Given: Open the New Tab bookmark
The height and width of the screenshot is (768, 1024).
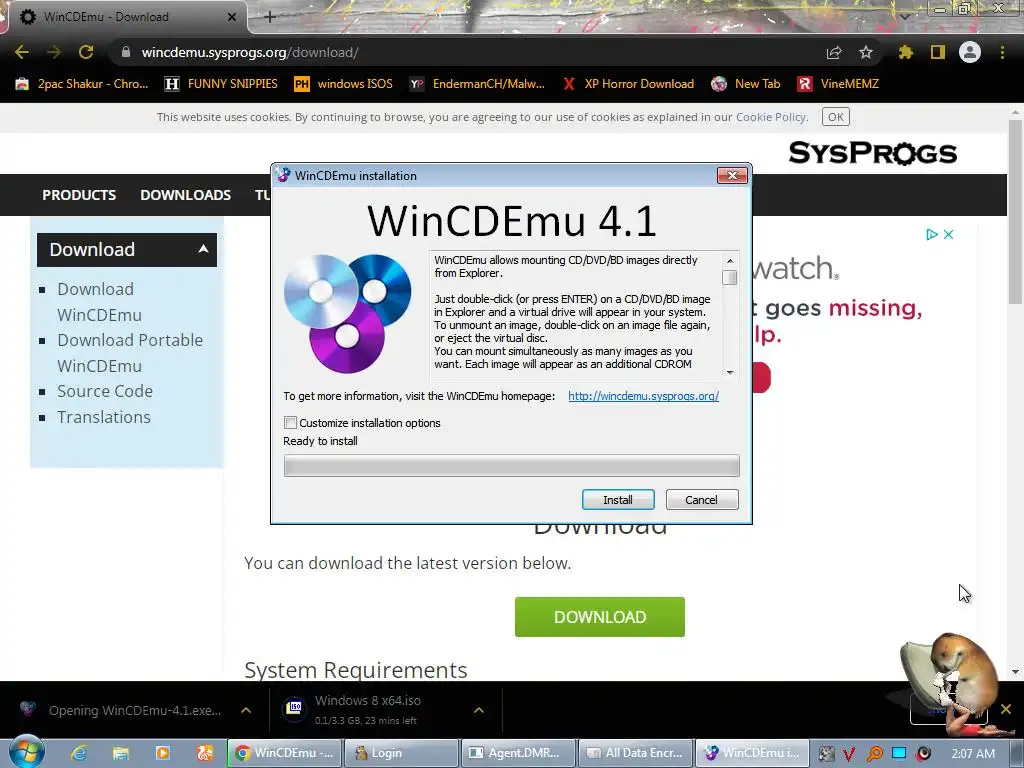Looking at the screenshot, I should [x=746, y=84].
